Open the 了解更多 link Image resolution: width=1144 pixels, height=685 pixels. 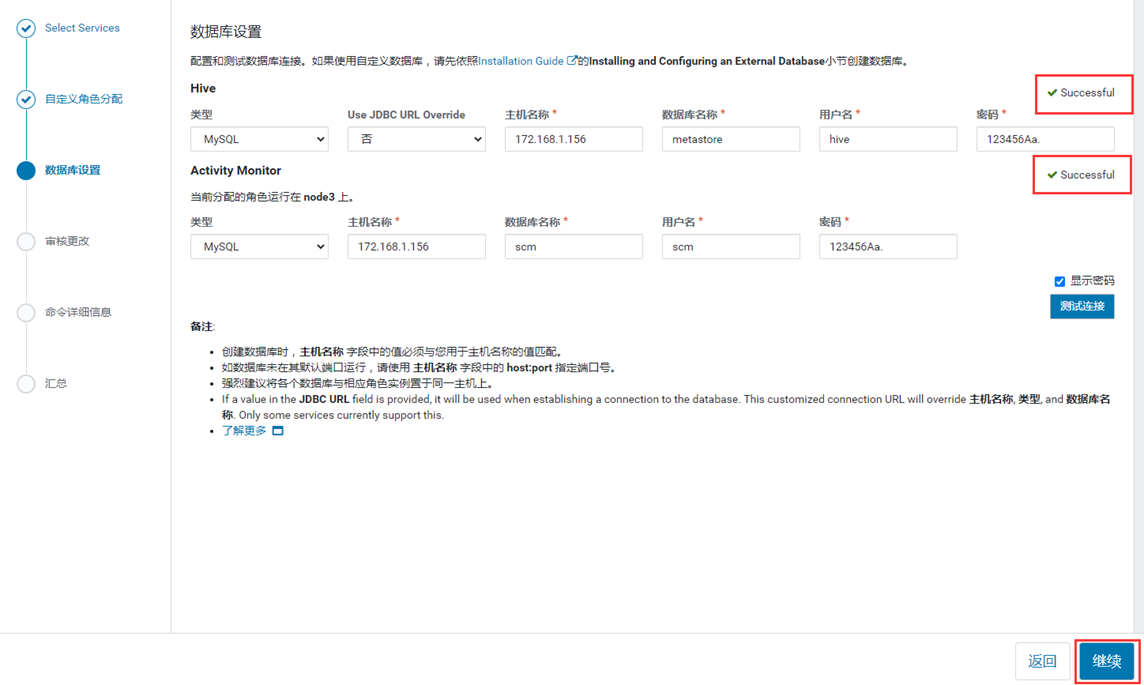[x=244, y=431]
